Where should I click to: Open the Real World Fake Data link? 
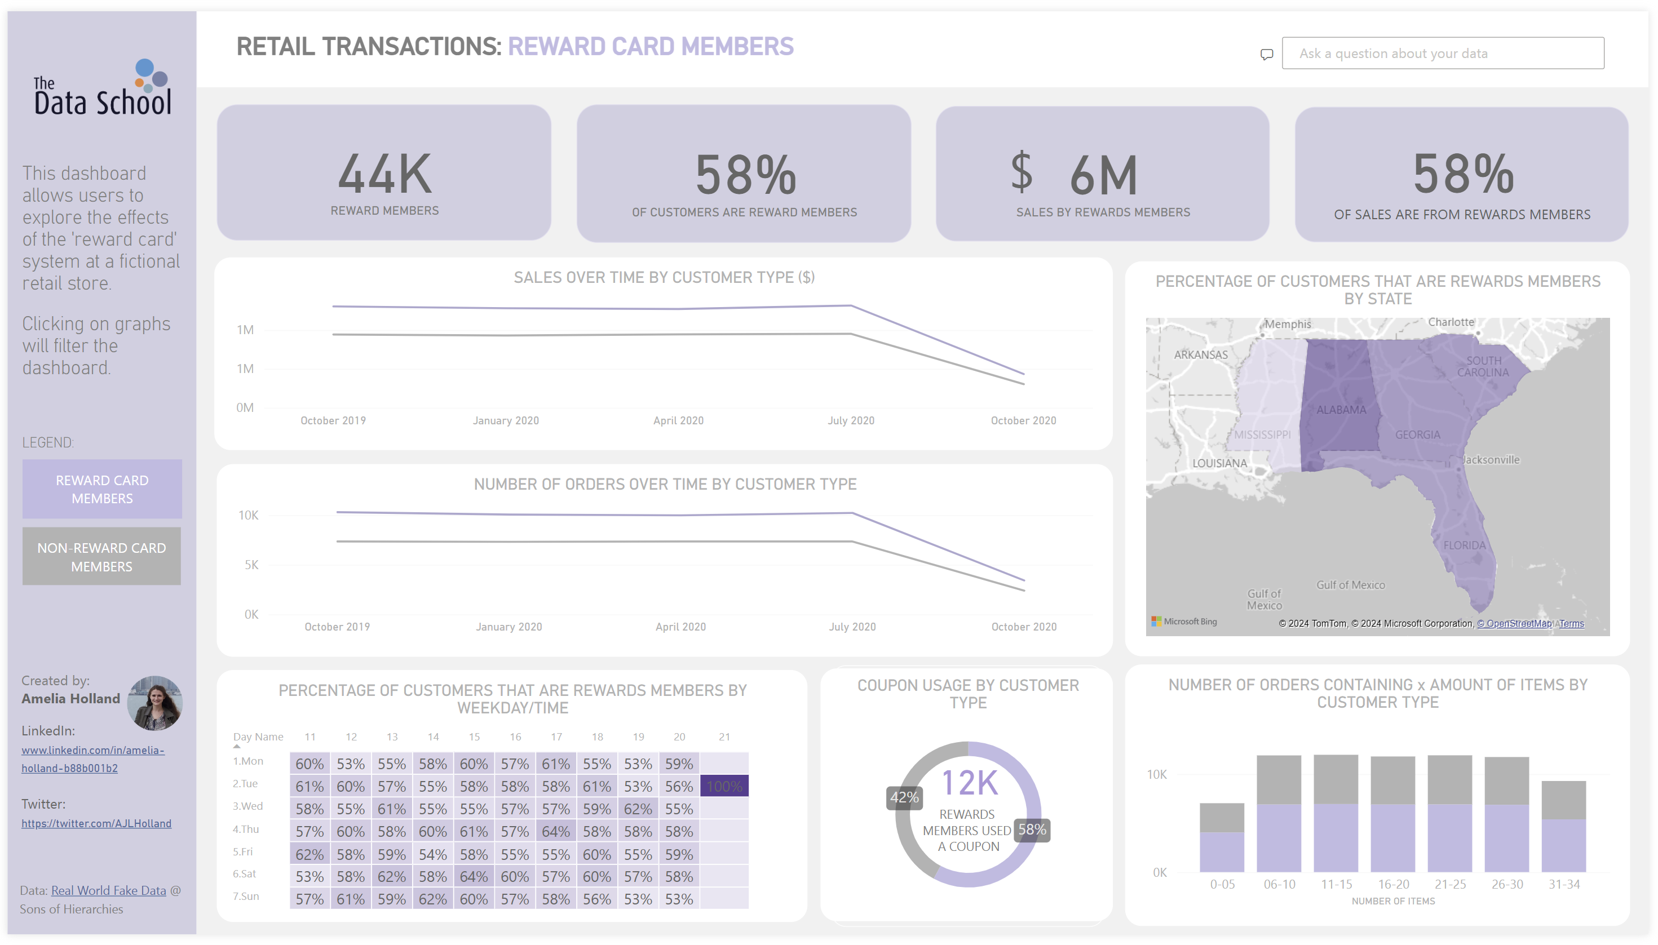108,890
